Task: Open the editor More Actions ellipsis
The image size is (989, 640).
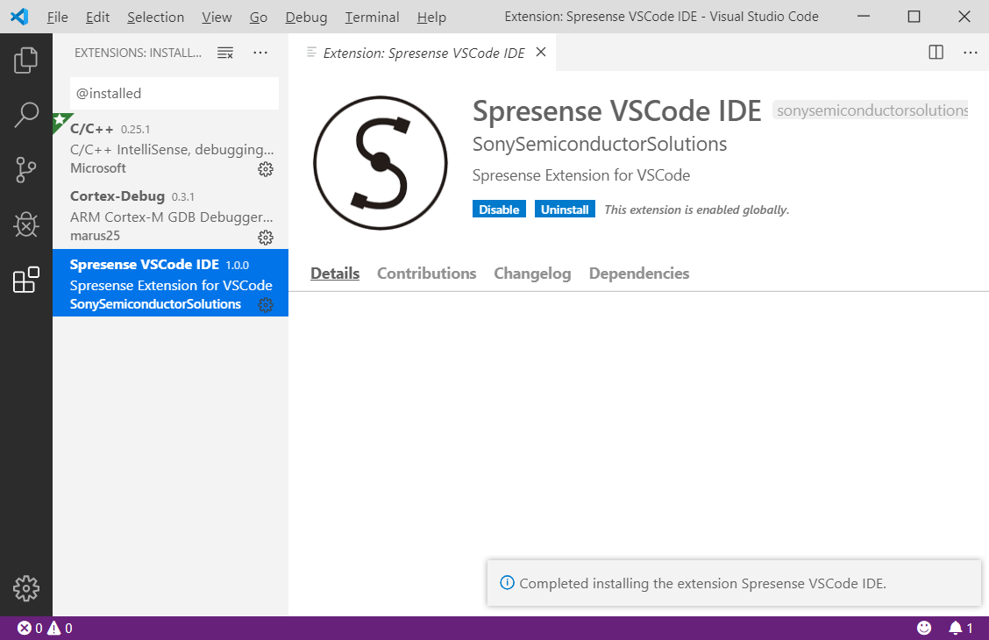Action: [969, 52]
